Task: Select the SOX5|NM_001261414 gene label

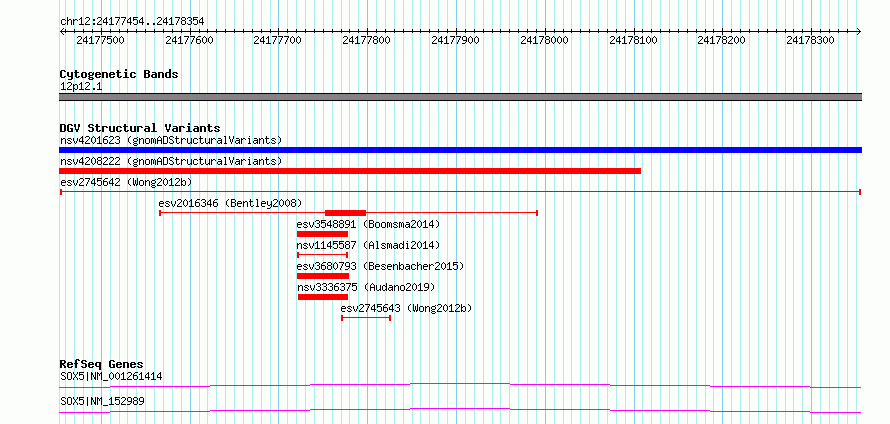Action: click(x=111, y=376)
